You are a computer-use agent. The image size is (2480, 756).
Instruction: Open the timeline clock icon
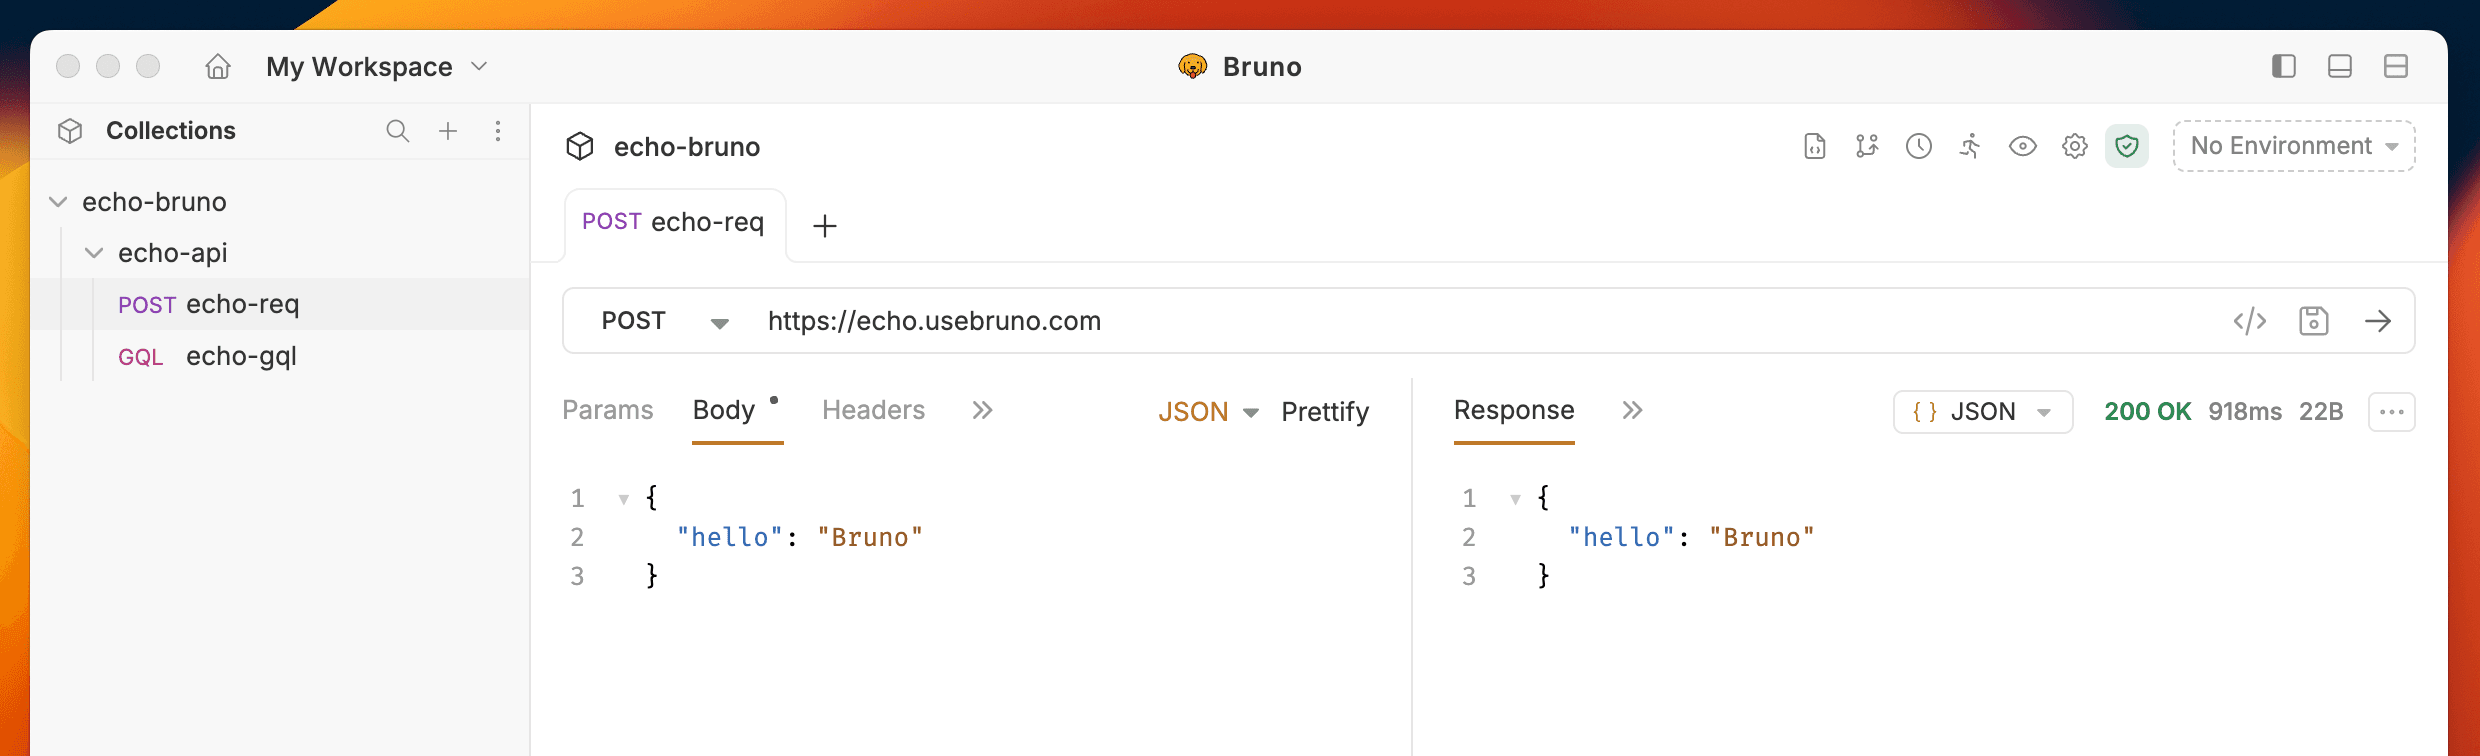(1918, 146)
